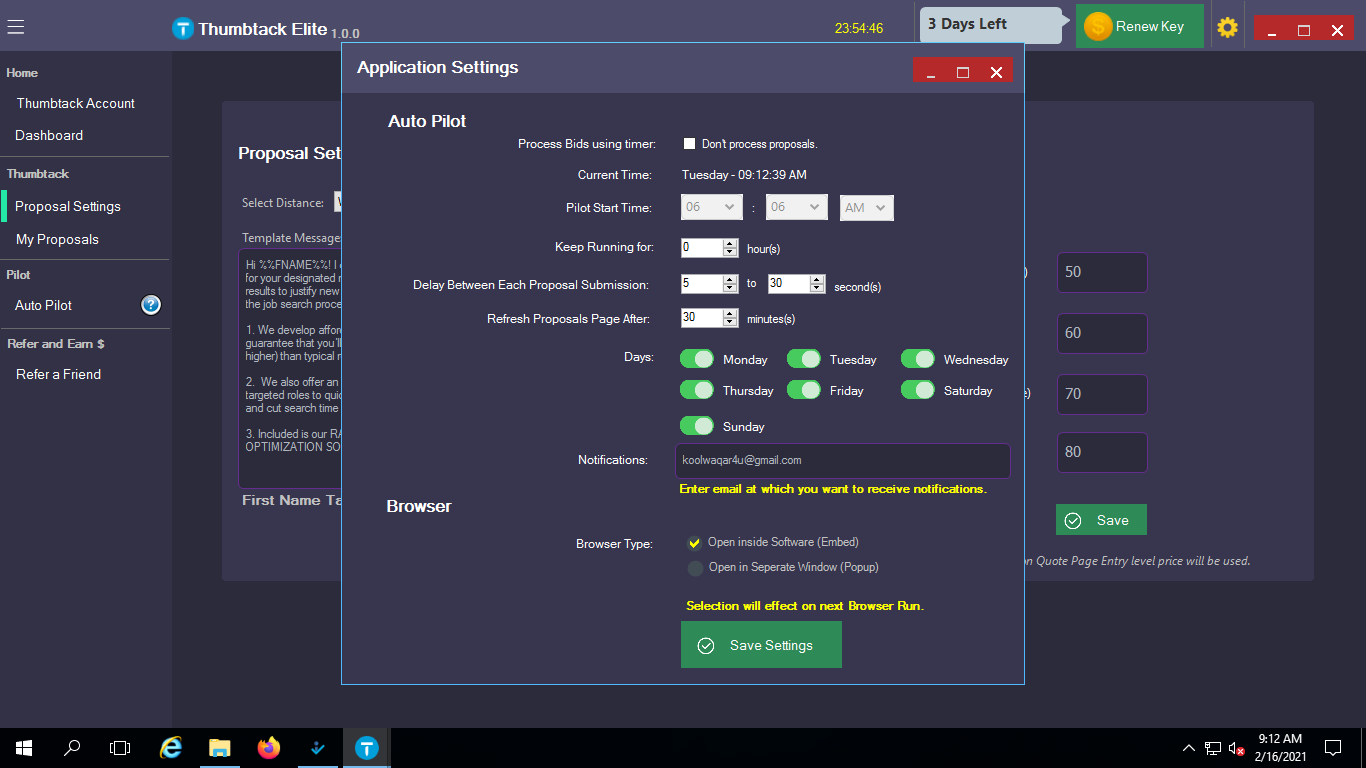1366x768 pixels.
Task: Click the Renew Key button
Action: pyautogui.click(x=1139, y=27)
